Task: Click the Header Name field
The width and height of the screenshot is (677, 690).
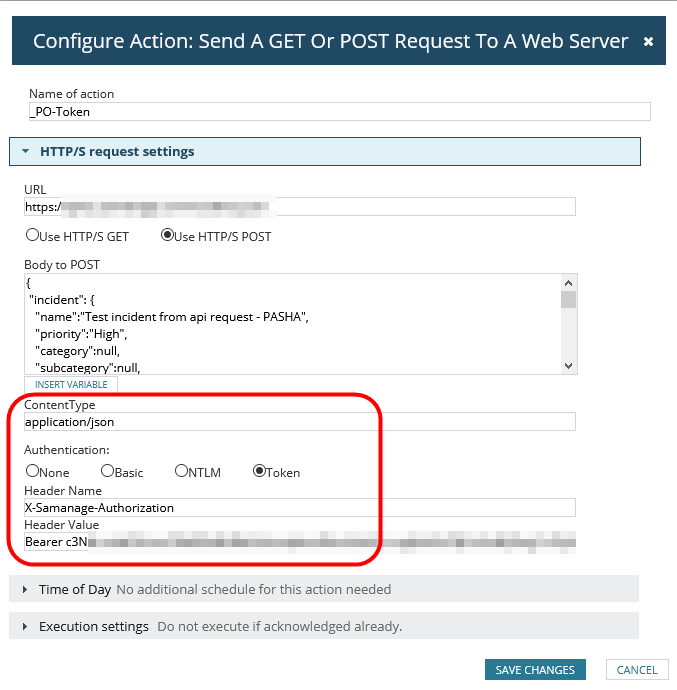Action: 300,508
